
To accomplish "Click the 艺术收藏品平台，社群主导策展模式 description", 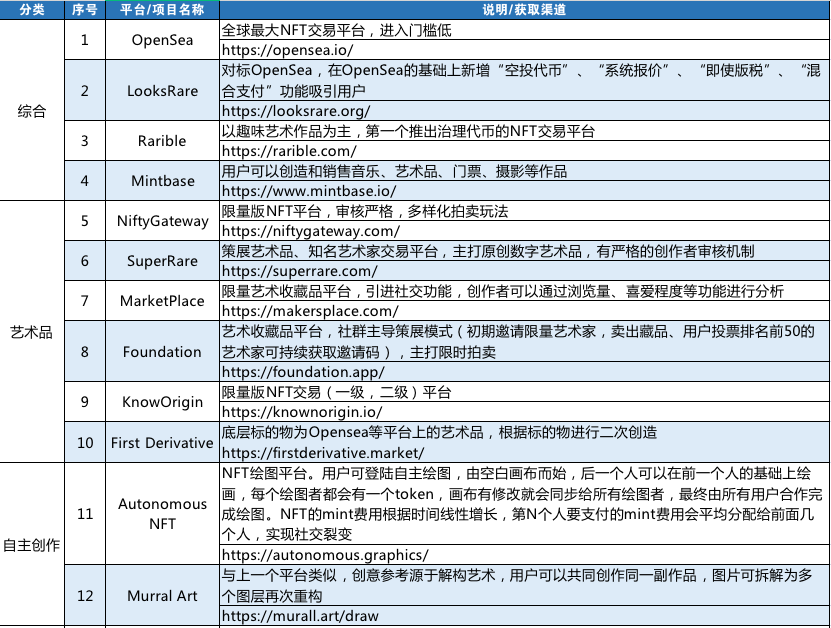I will point(524,341).
